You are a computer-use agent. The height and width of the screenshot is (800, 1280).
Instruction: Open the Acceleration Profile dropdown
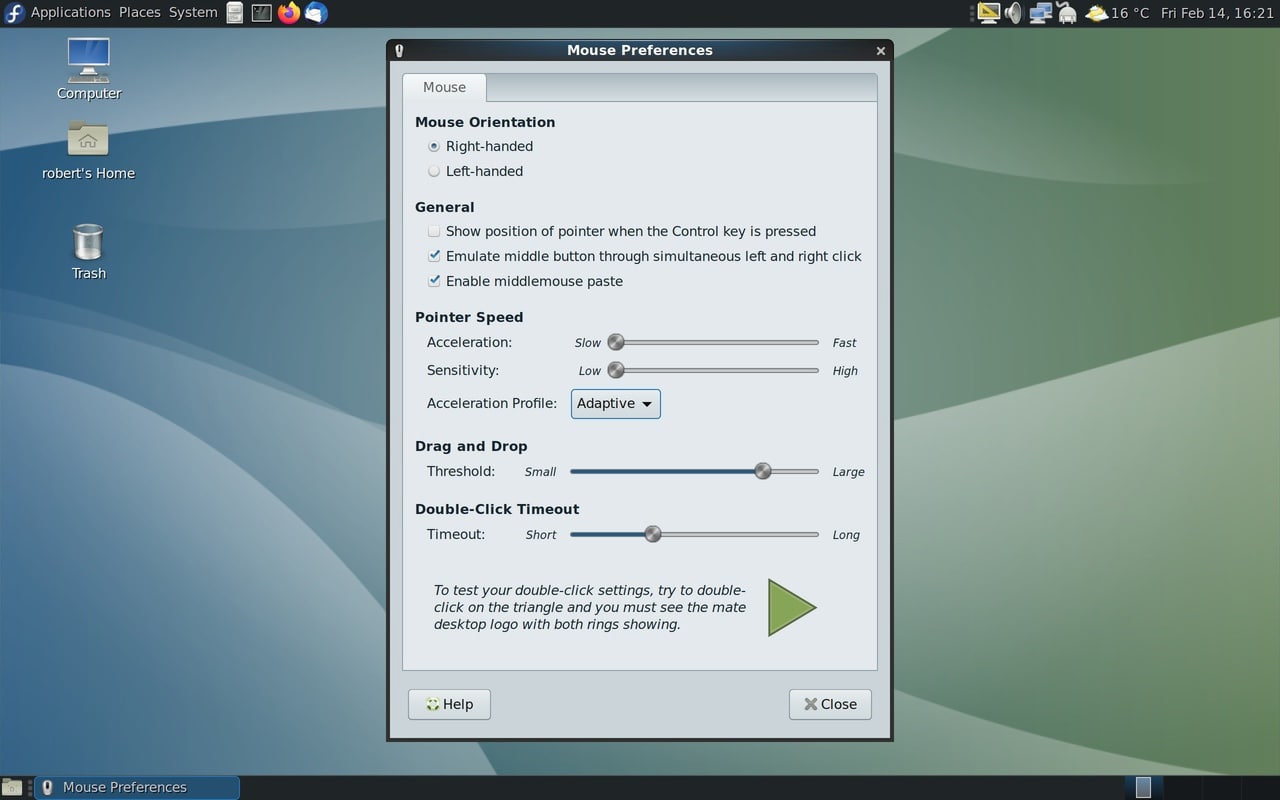pos(615,404)
